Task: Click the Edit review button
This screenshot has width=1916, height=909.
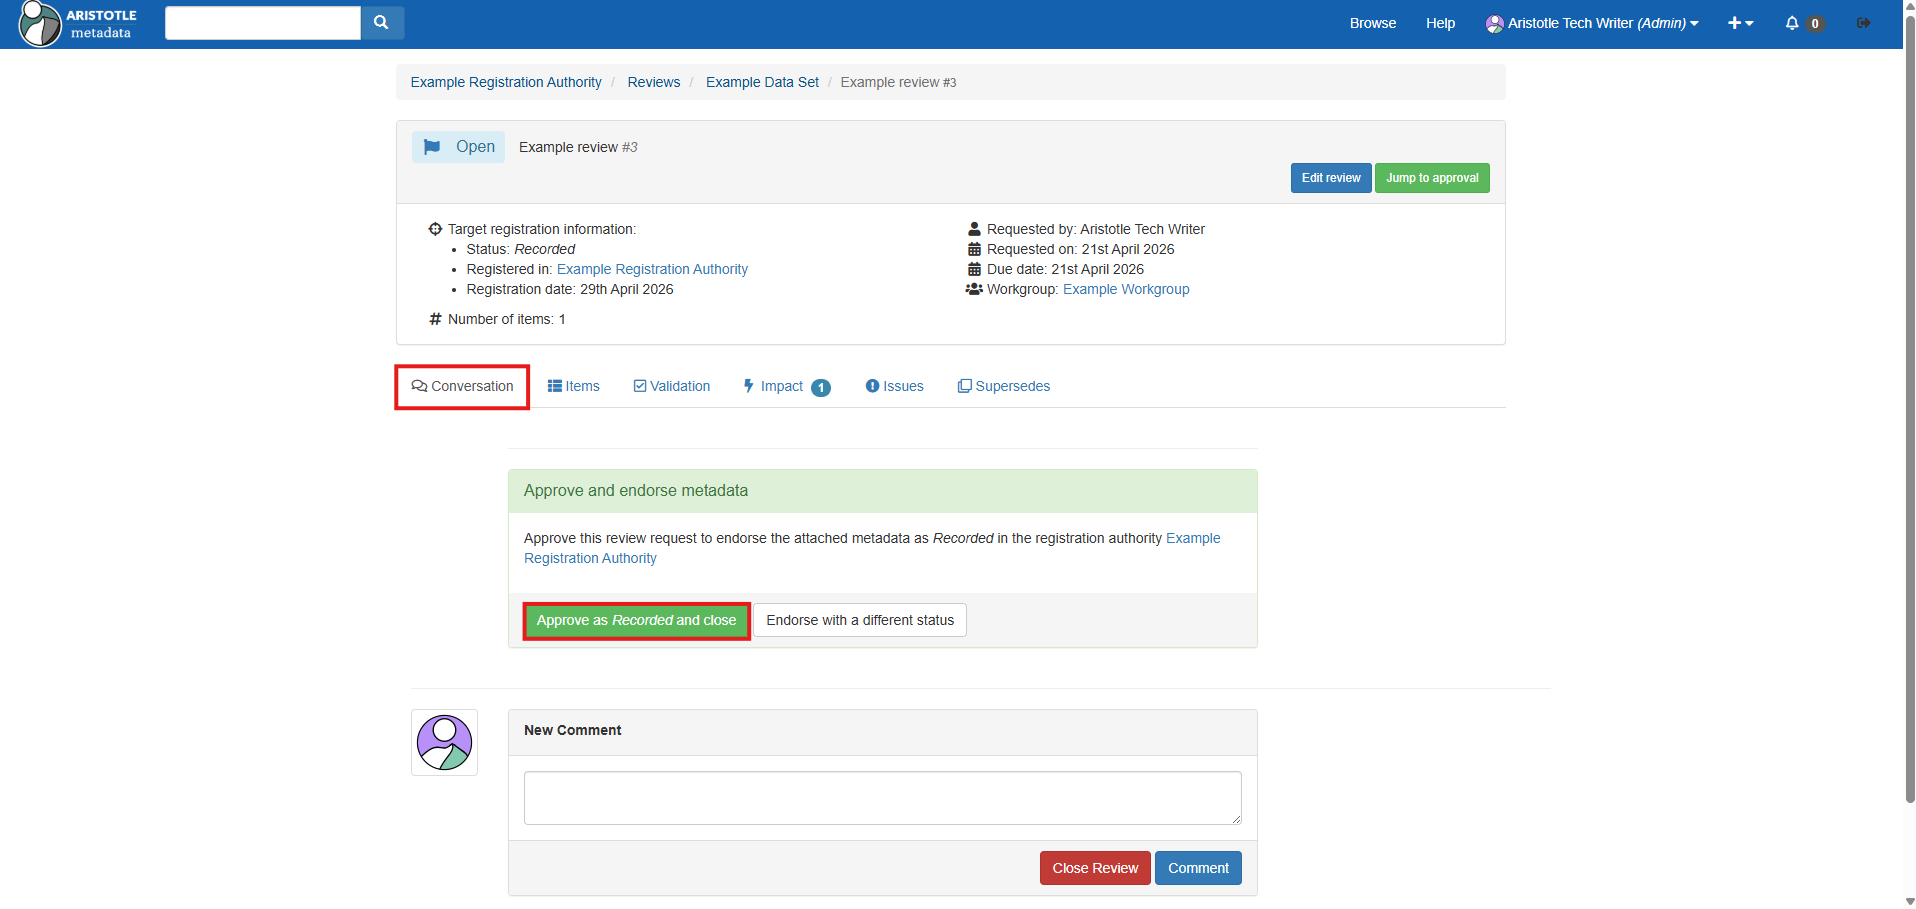Action: pyautogui.click(x=1330, y=178)
